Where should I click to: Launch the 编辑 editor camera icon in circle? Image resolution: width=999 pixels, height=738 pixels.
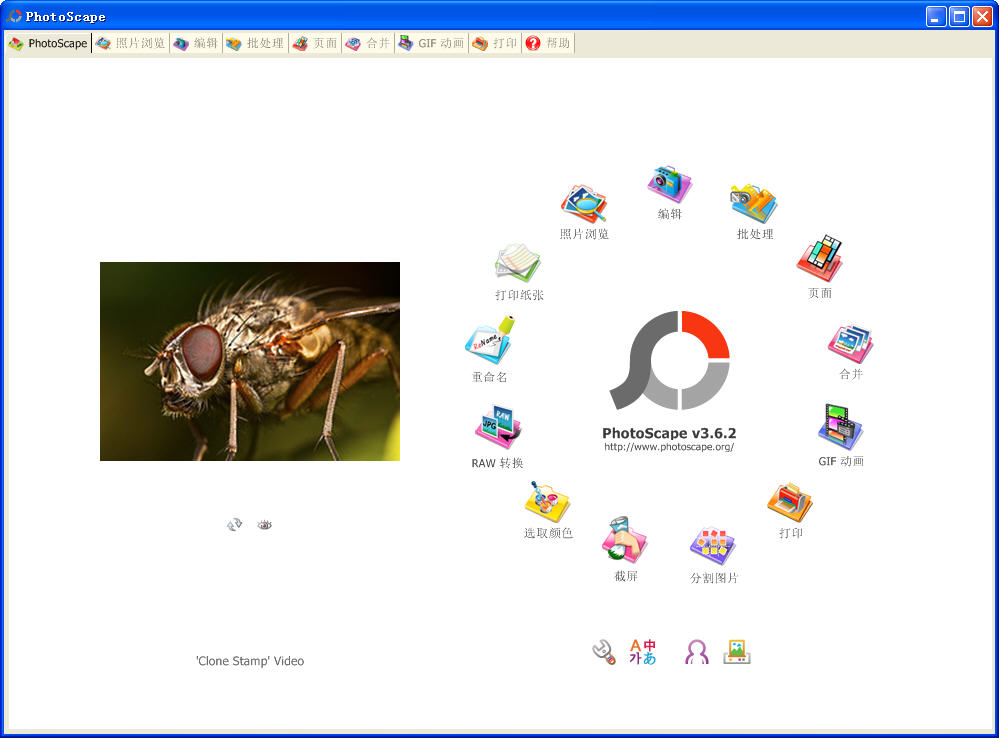pos(670,184)
